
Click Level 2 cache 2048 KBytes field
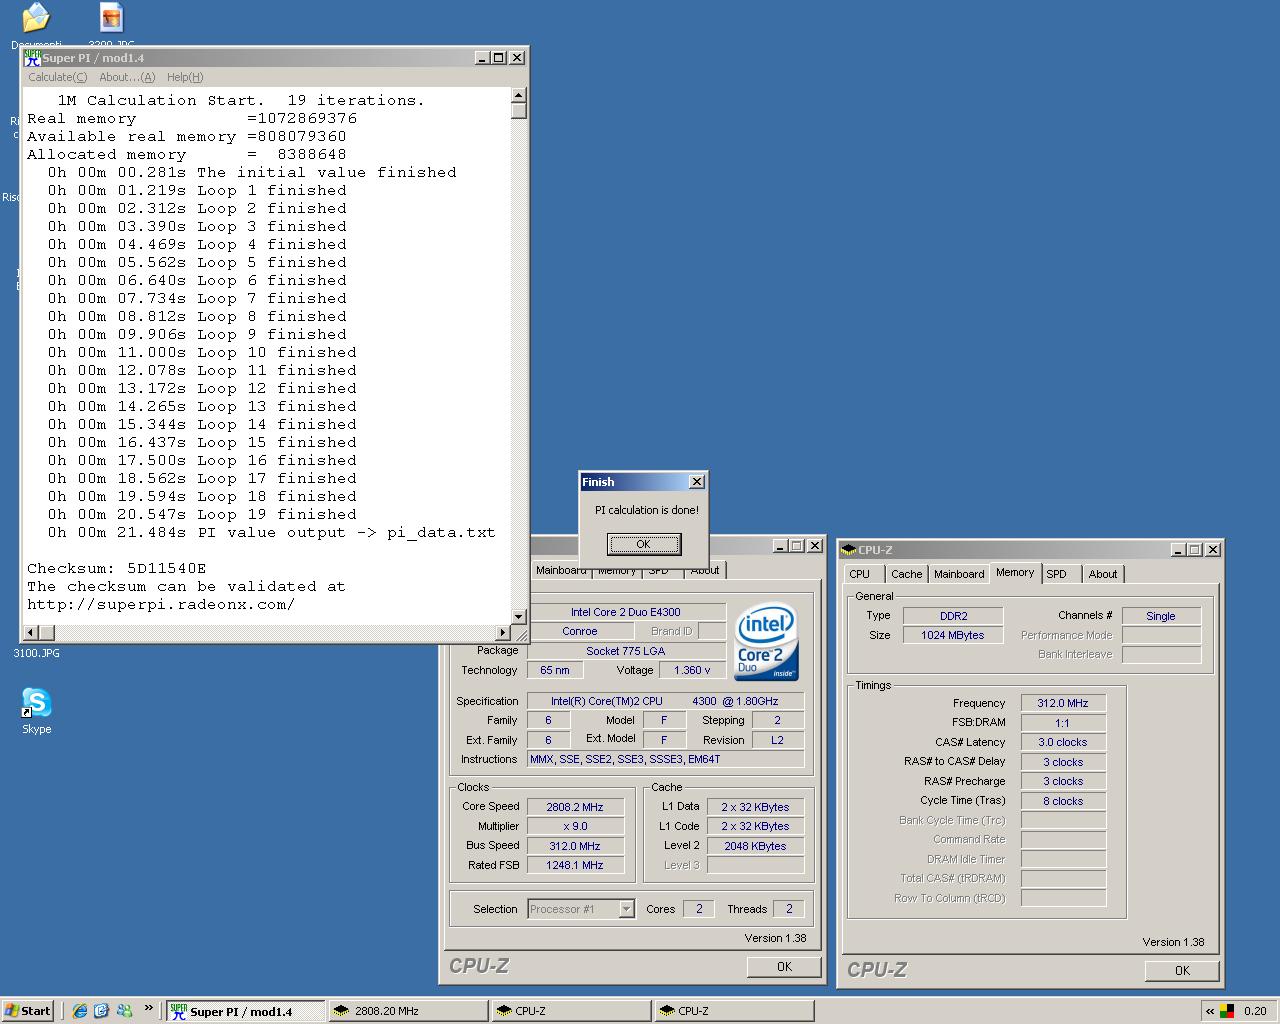(755, 846)
